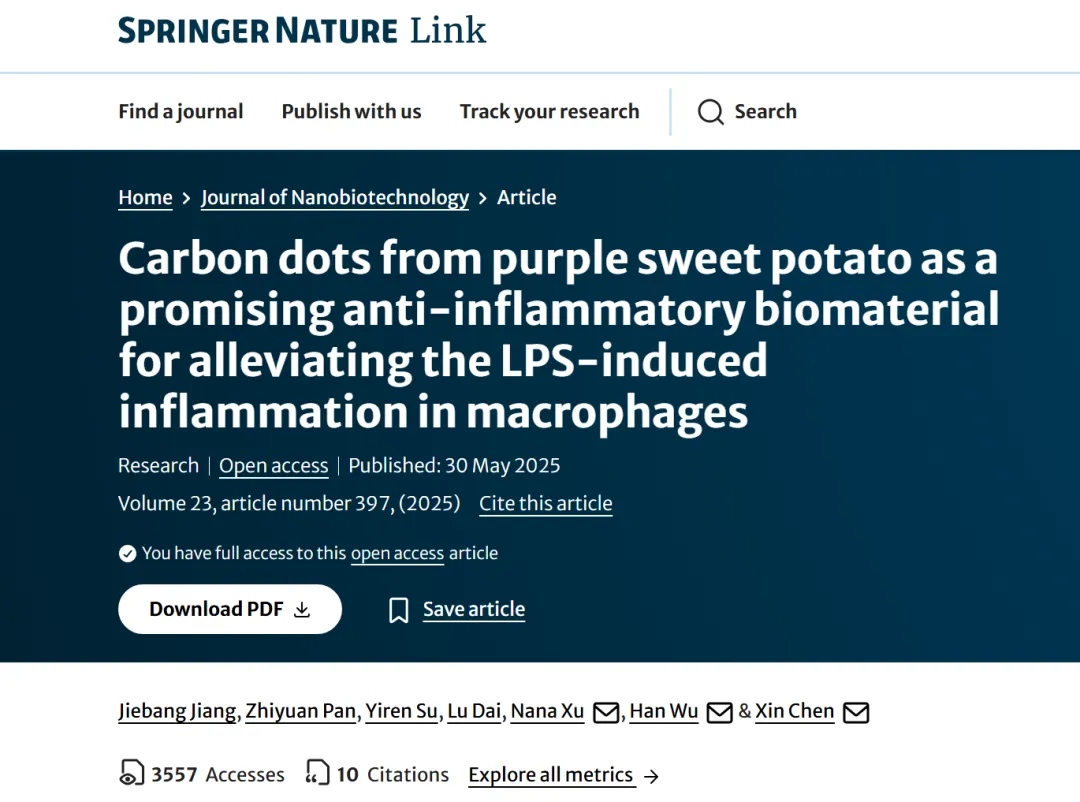Click Cite this article link
The height and width of the screenshot is (802, 1080).
pyautogui.click(x=545, y=504)
